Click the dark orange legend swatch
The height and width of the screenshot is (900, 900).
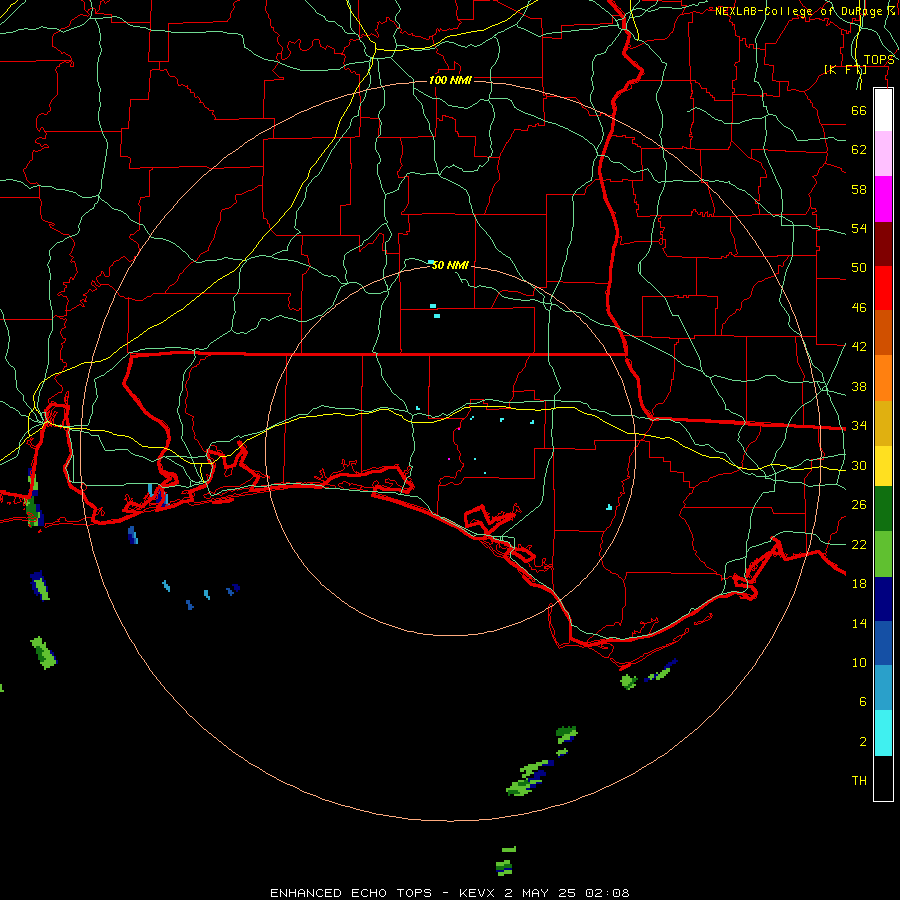883,333
